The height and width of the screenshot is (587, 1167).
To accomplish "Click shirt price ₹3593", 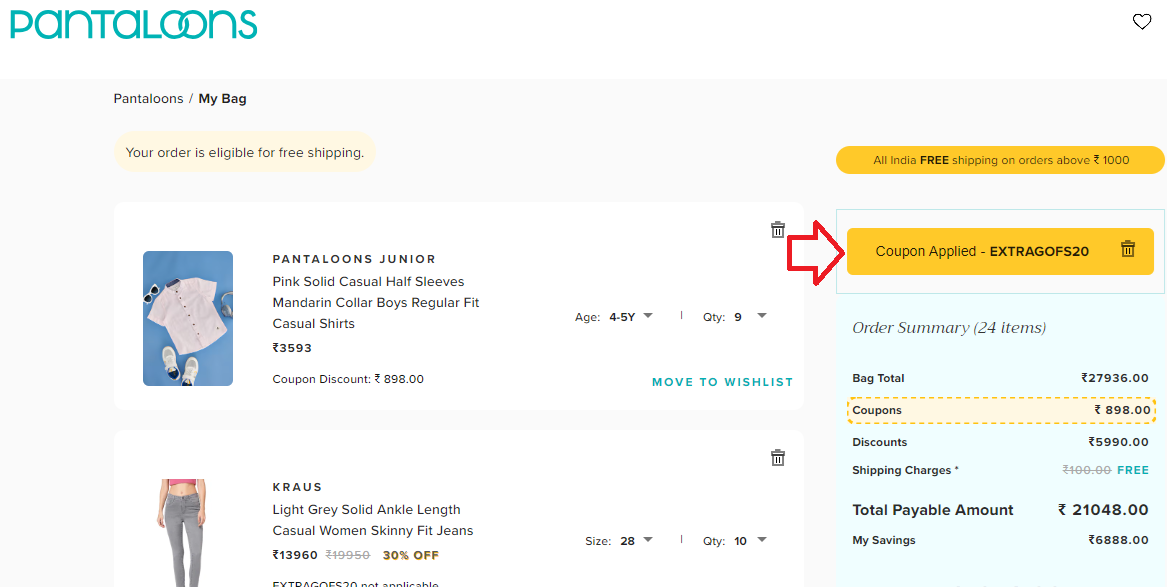I will 292,347.
